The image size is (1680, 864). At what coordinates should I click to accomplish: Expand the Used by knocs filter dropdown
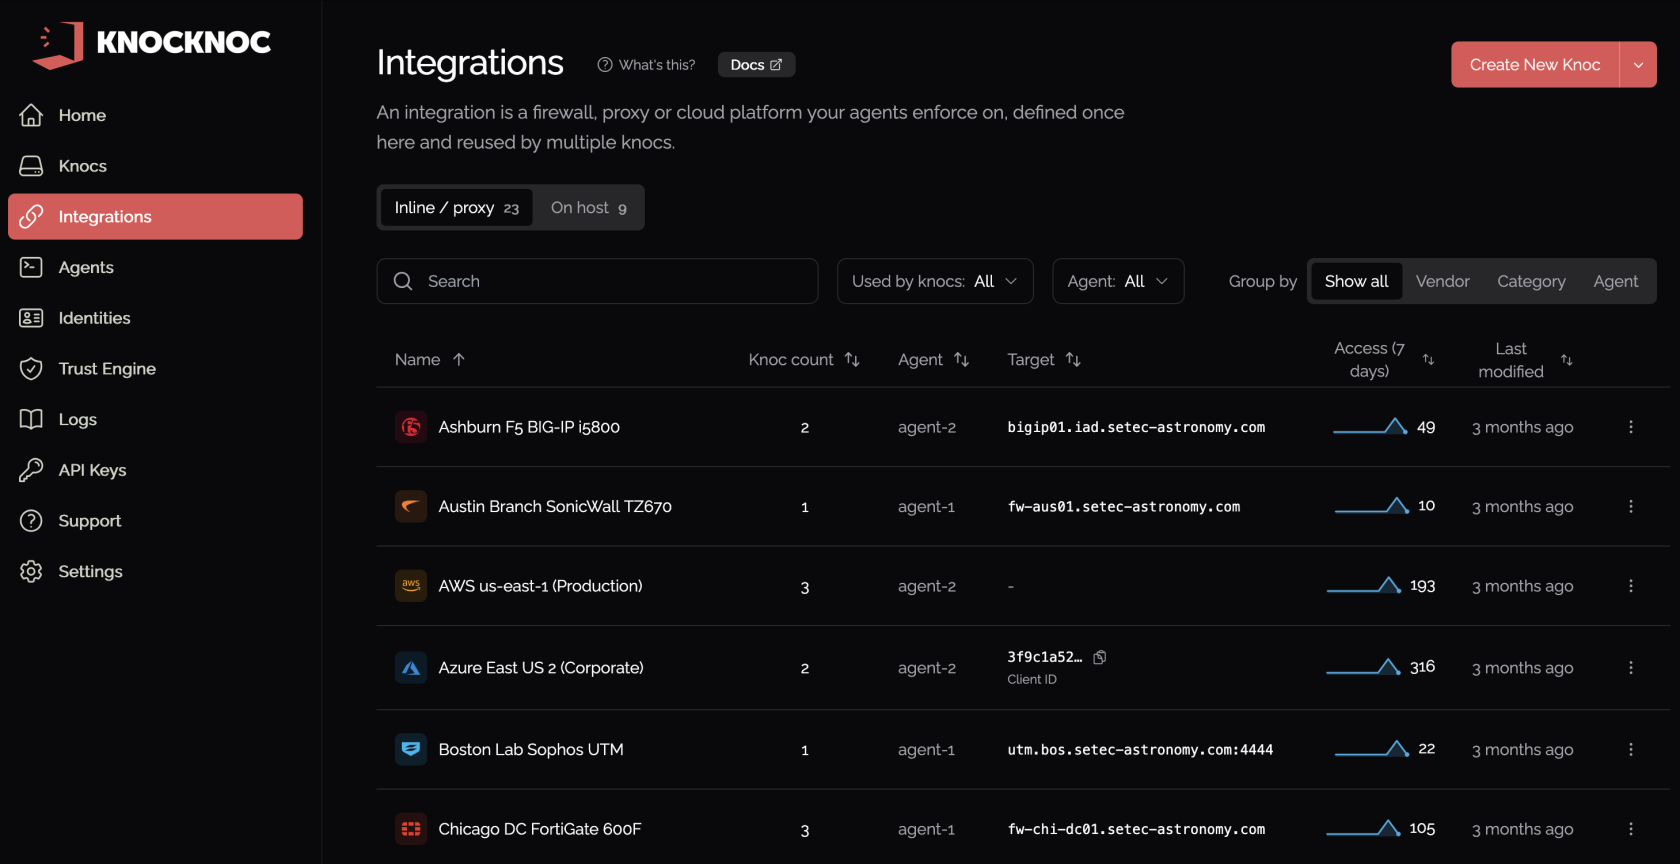click(x=935, y=281)
